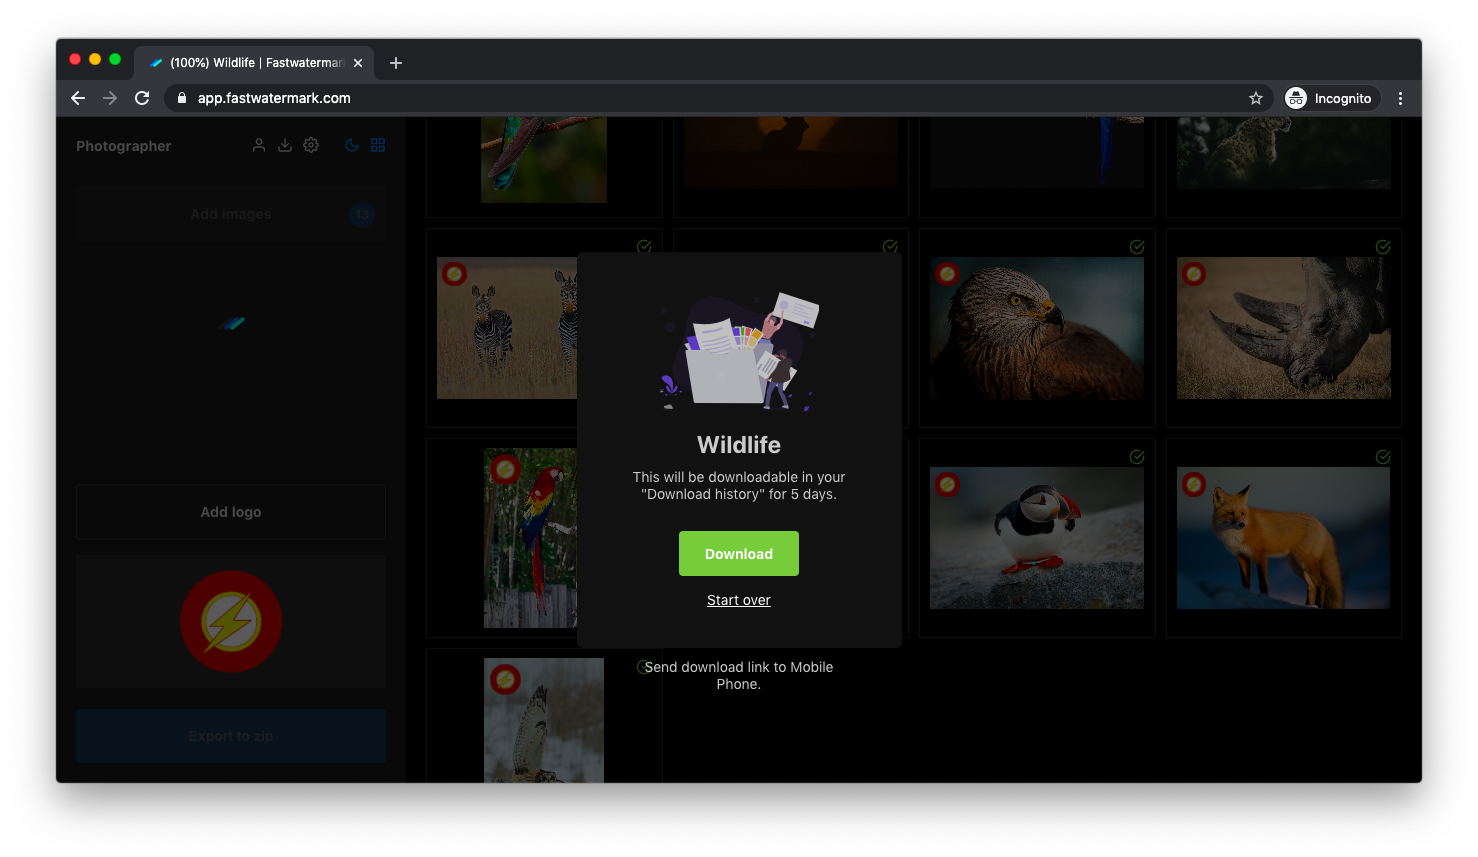This screenshot has width=1478, height=857.
Task: Select the lightning bolt logo preview
Action: click(x=231, y=621)
